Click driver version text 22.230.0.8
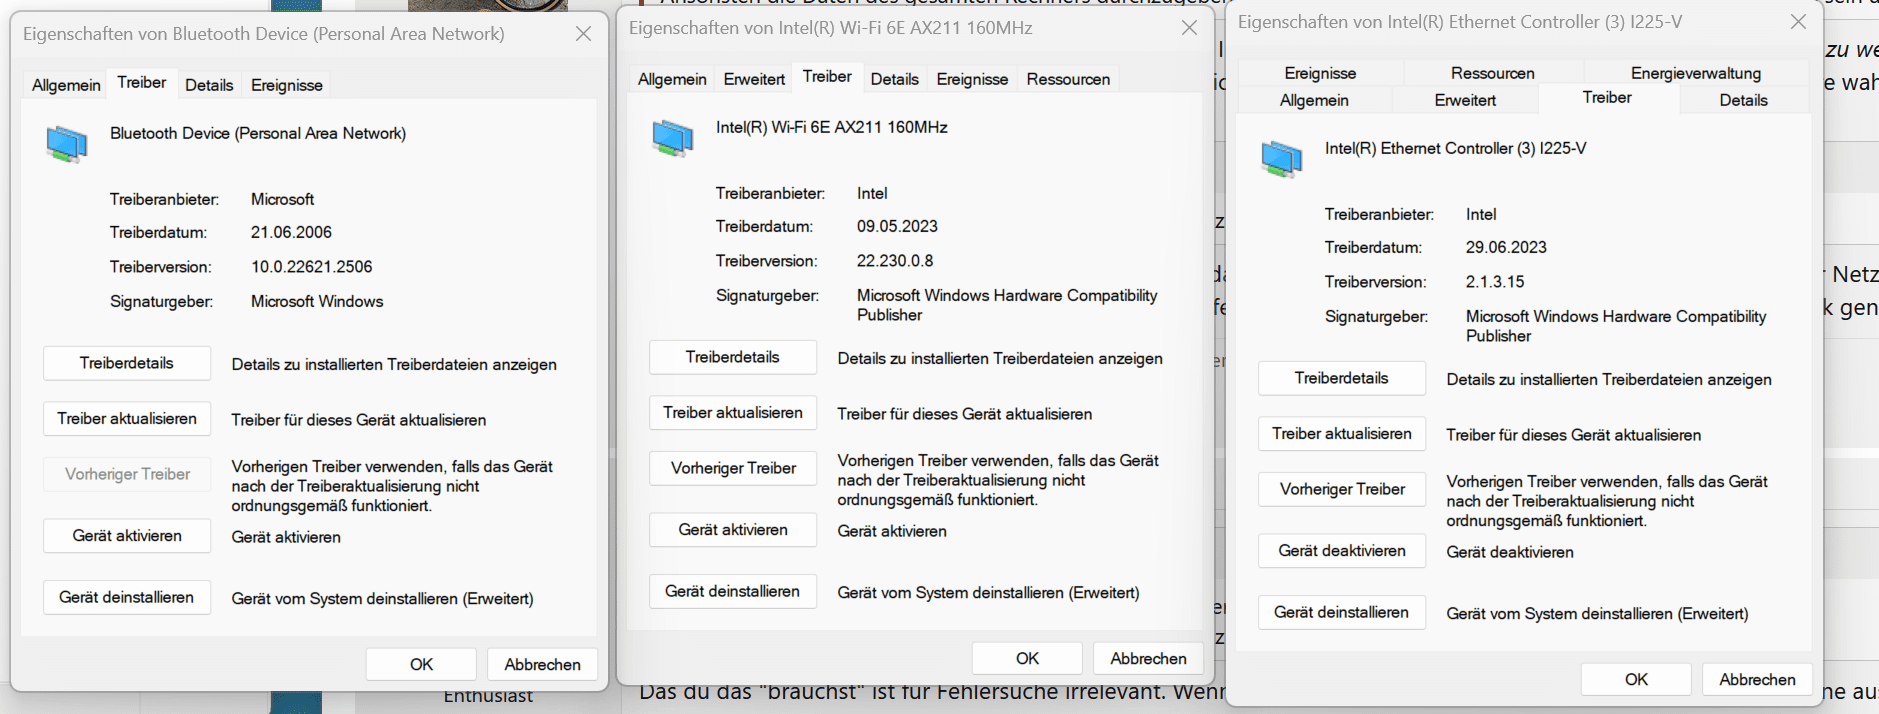 pyautogui.click(x=895, y=261)
